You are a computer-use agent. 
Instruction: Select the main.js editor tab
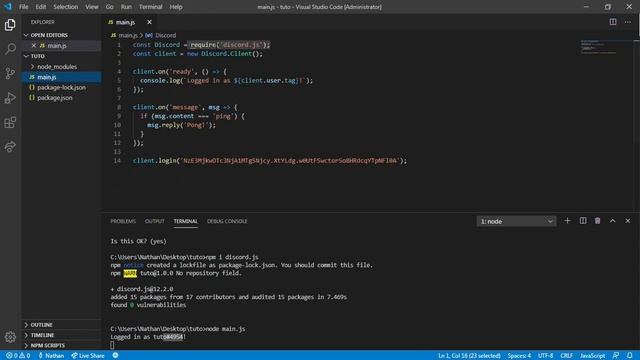click(x=129, y=22)
